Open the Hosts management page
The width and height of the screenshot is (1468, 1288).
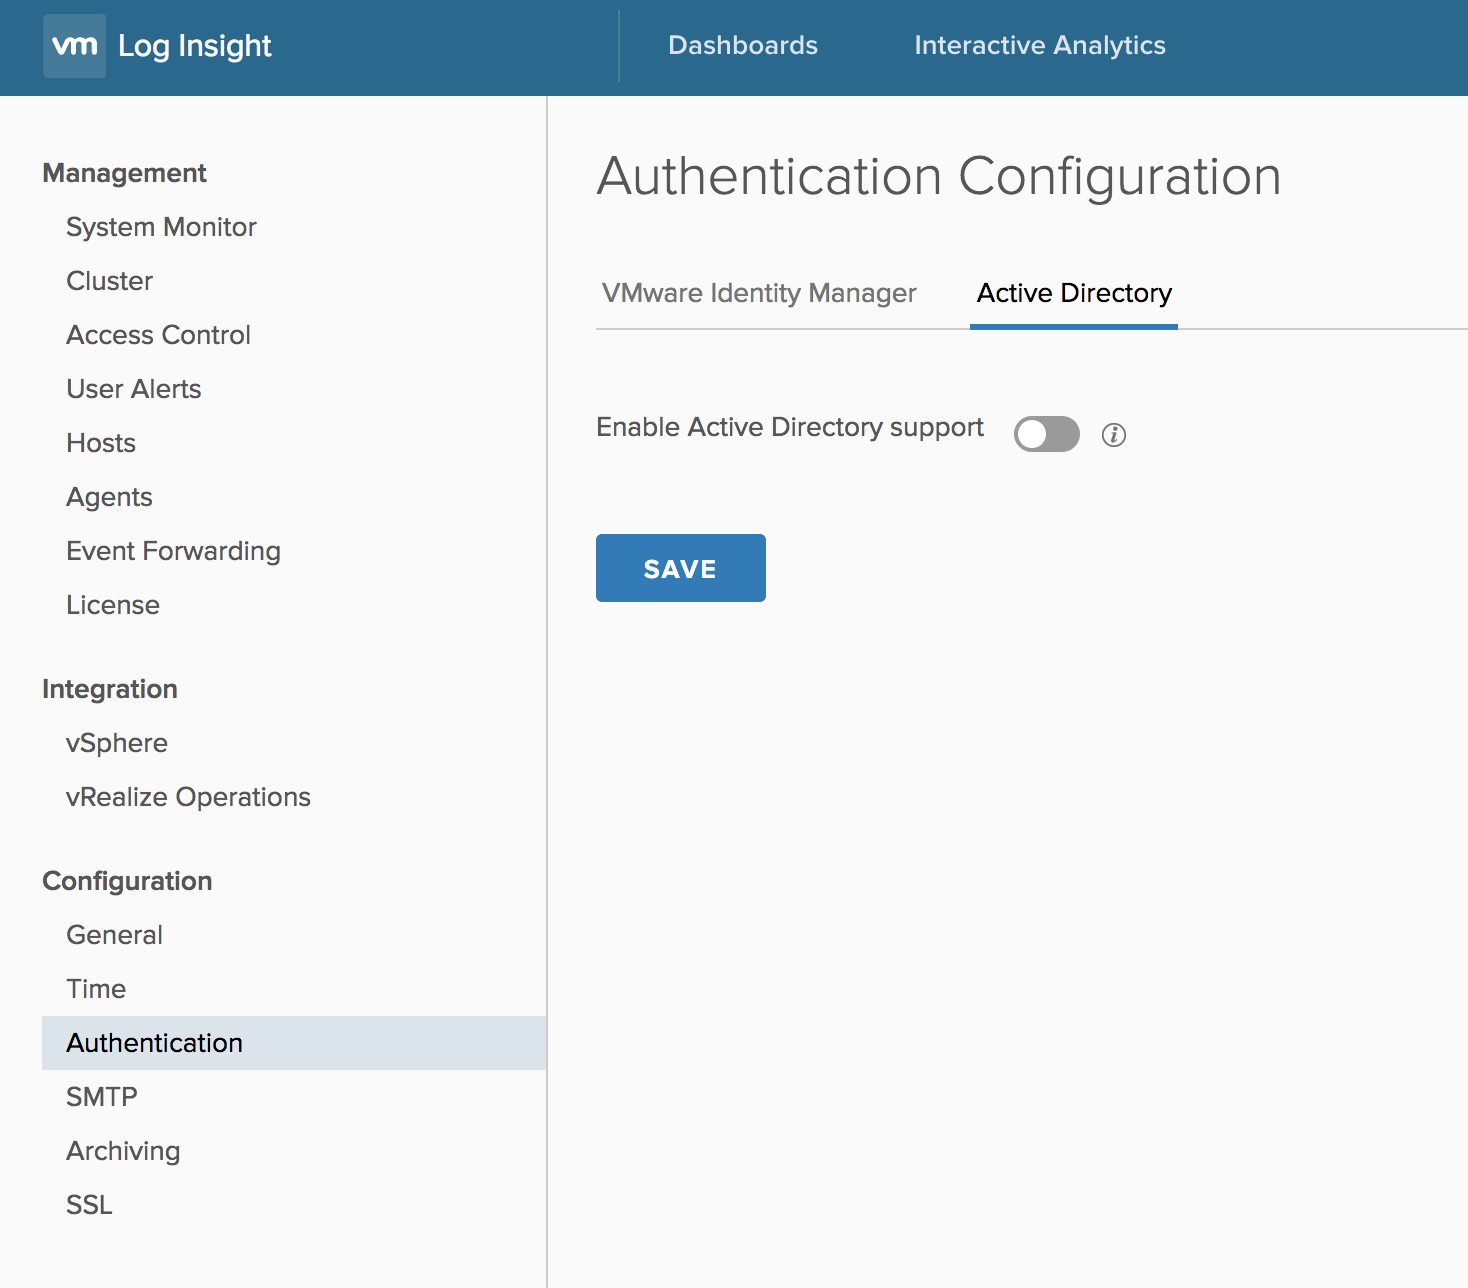[100, 443]
